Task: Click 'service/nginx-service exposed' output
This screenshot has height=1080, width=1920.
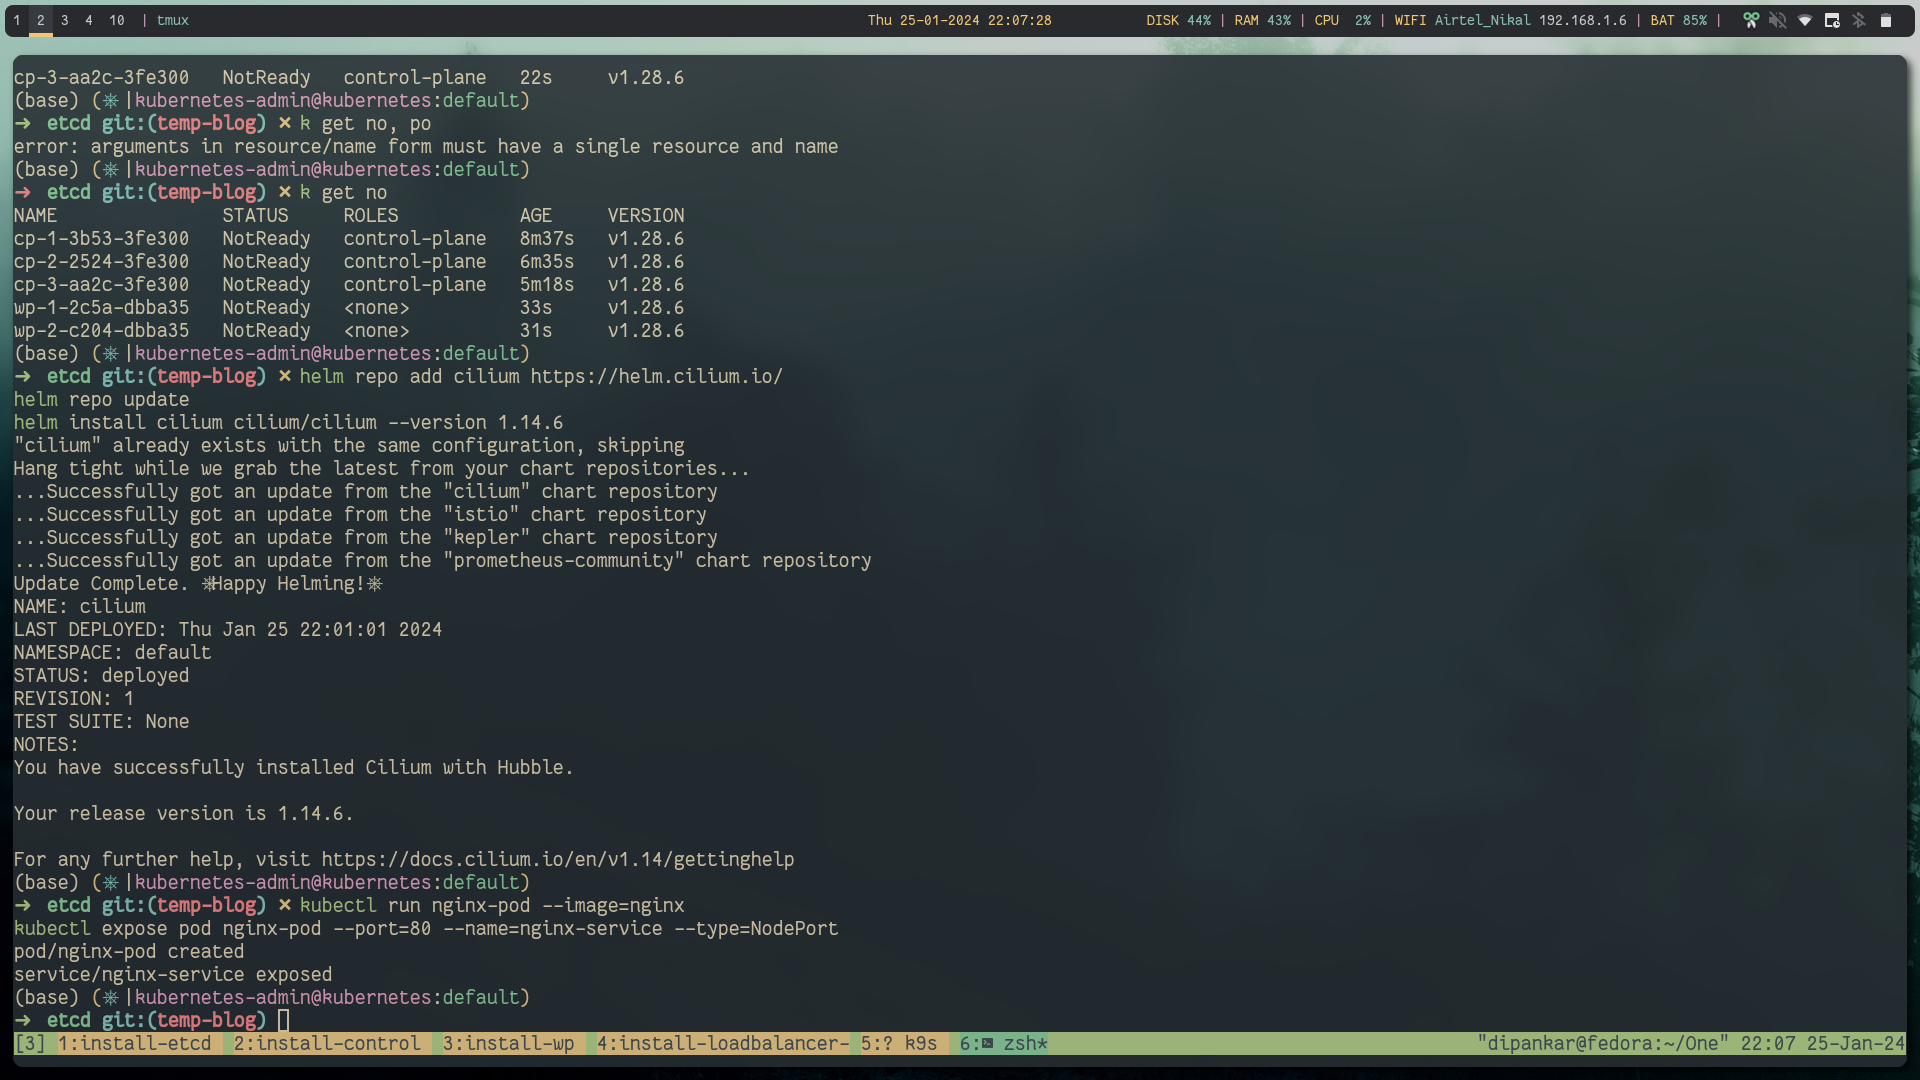Action: (173, 975)
